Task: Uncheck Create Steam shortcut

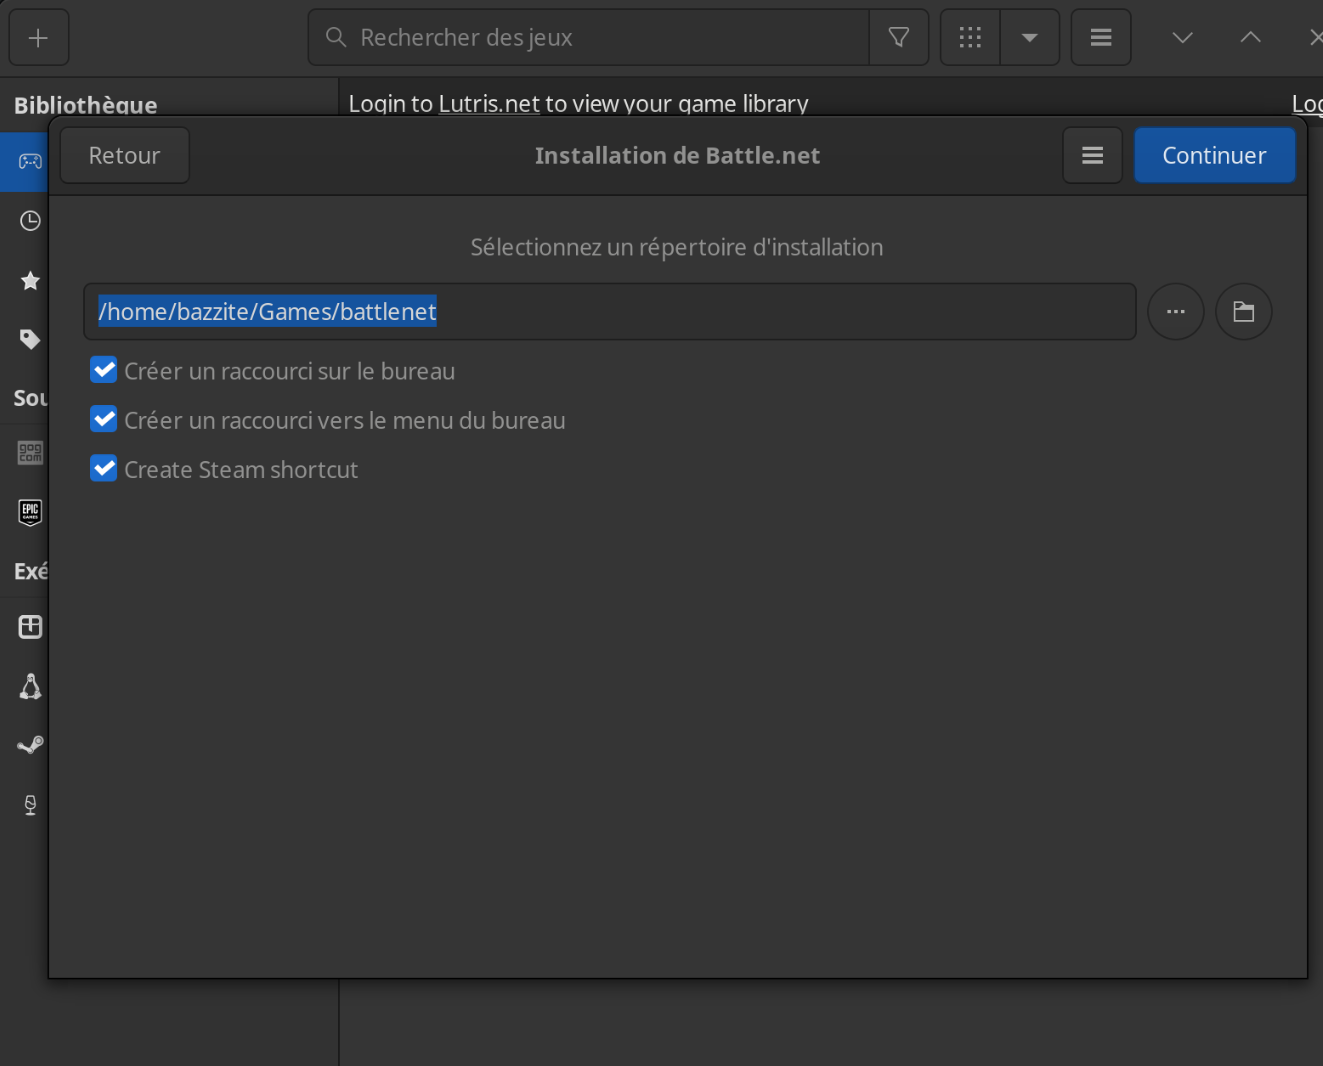Action: pos(104,469)
